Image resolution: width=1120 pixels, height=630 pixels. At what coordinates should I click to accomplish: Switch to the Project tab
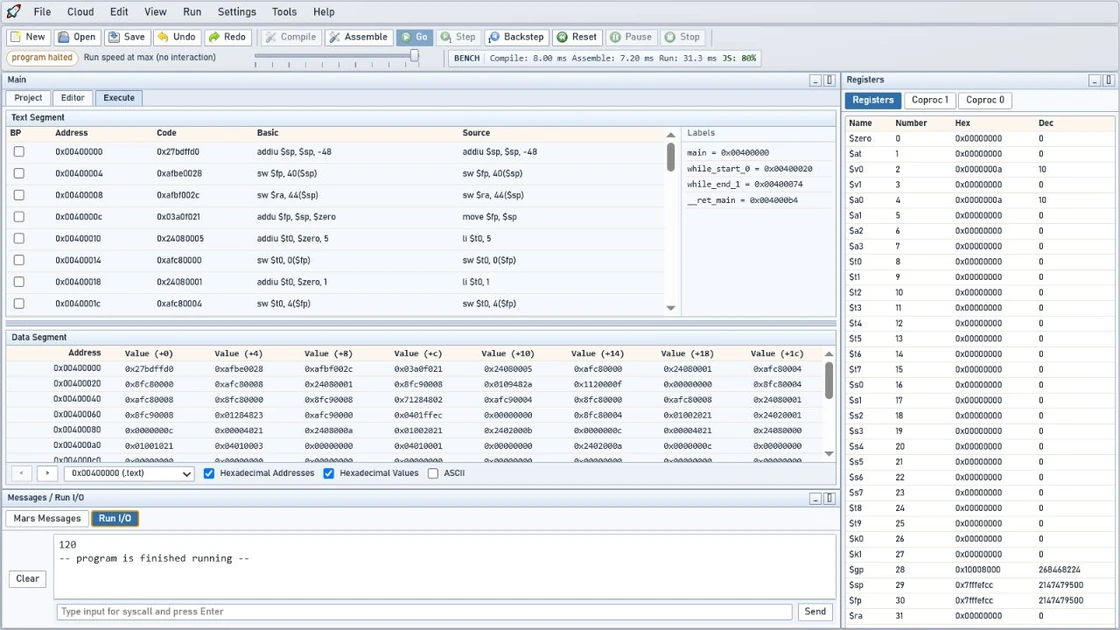pos(29,98)
